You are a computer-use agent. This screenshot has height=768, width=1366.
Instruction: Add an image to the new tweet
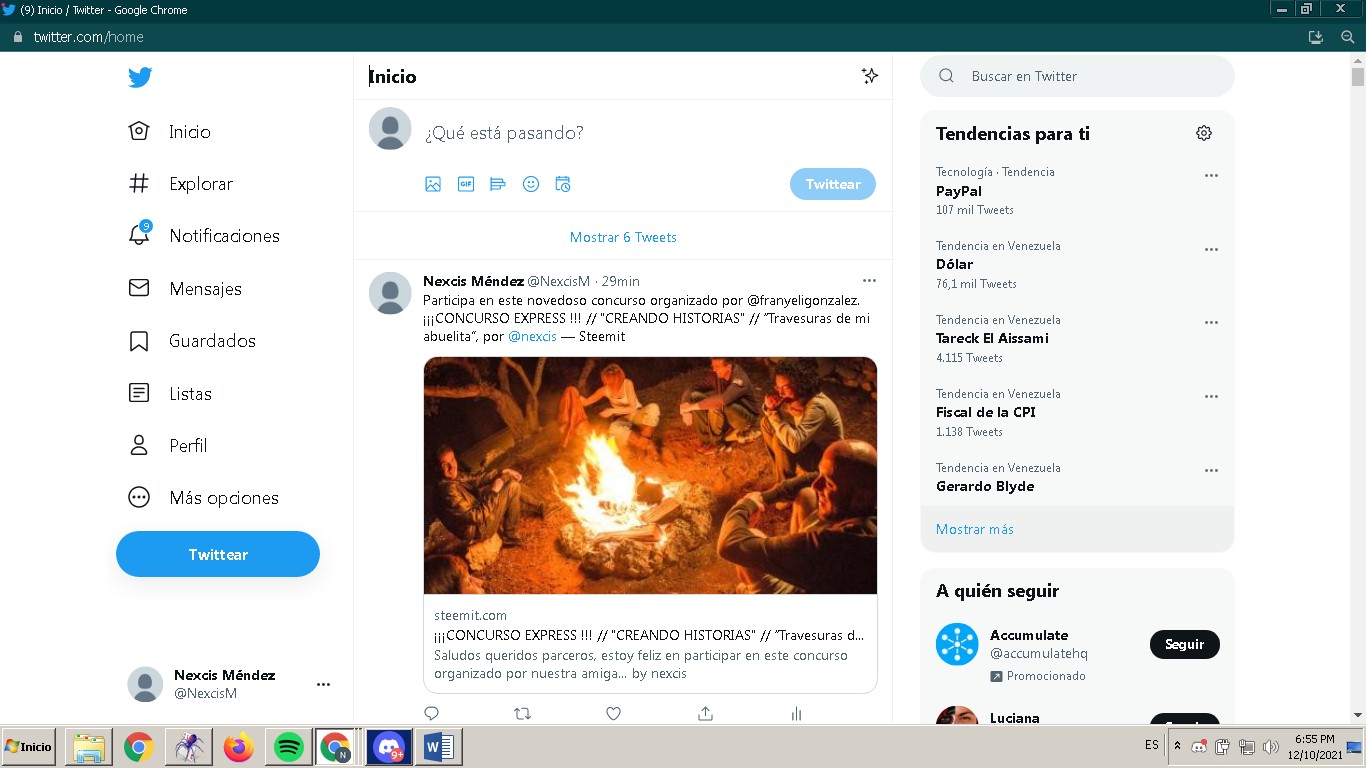(x=433, y=184)
